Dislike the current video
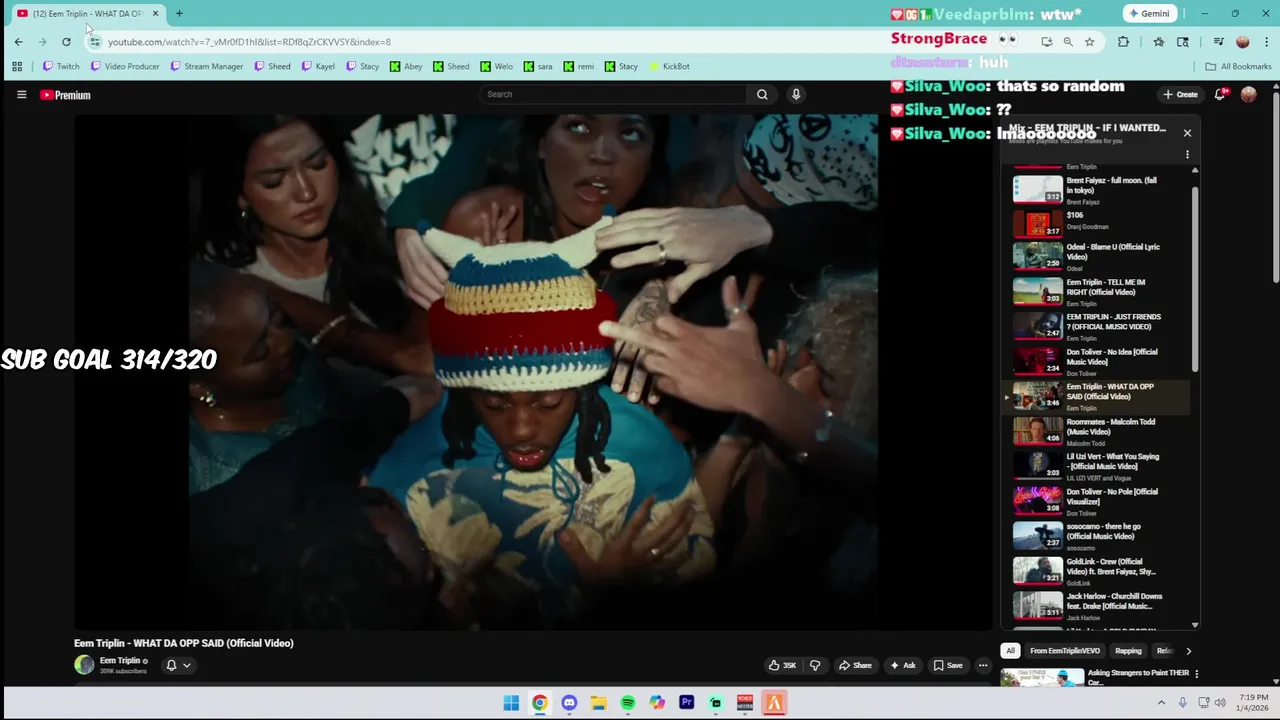The width and height of the screenshot is (1280, 720). (x=815, y=665)
